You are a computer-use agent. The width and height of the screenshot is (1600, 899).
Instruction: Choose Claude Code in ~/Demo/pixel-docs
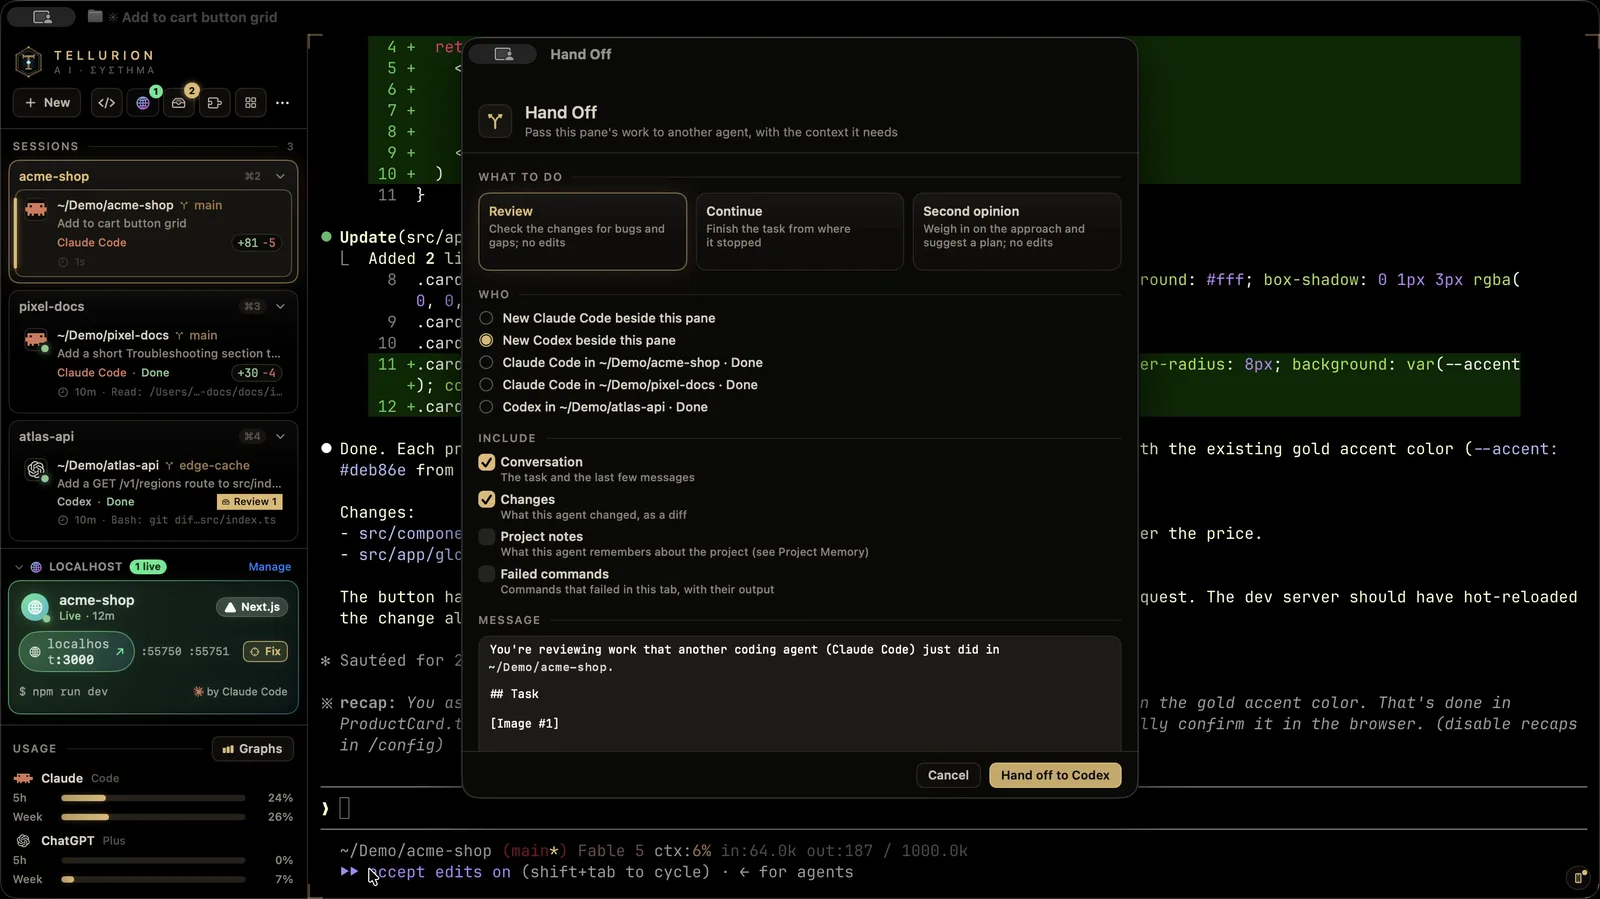tap(618, 384)
